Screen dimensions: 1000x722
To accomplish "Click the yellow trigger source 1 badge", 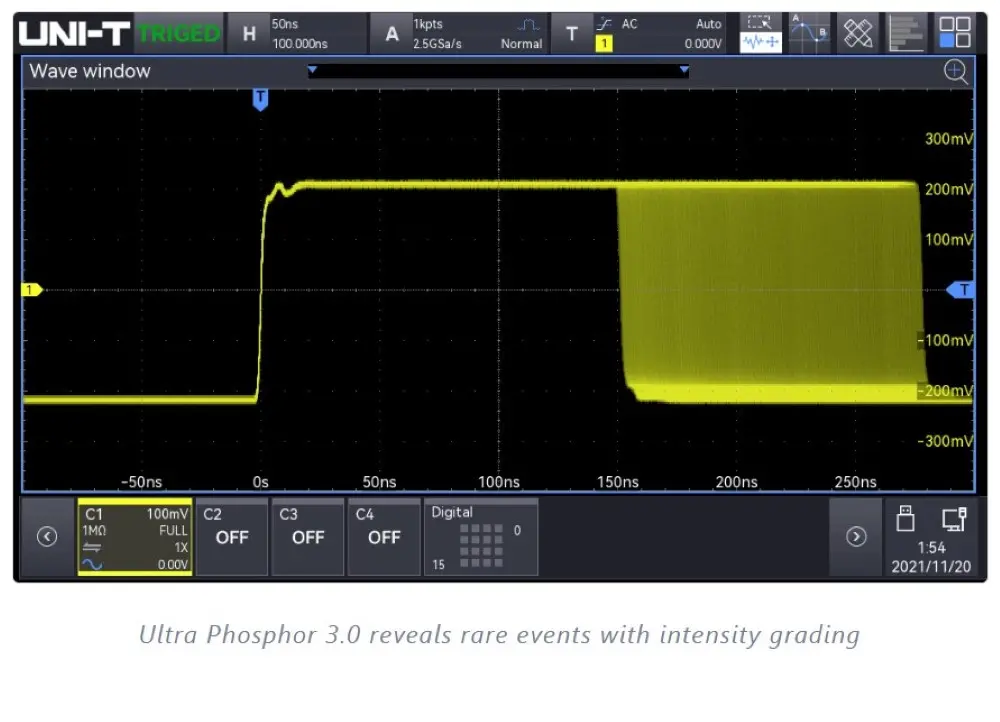I will 604,43.
